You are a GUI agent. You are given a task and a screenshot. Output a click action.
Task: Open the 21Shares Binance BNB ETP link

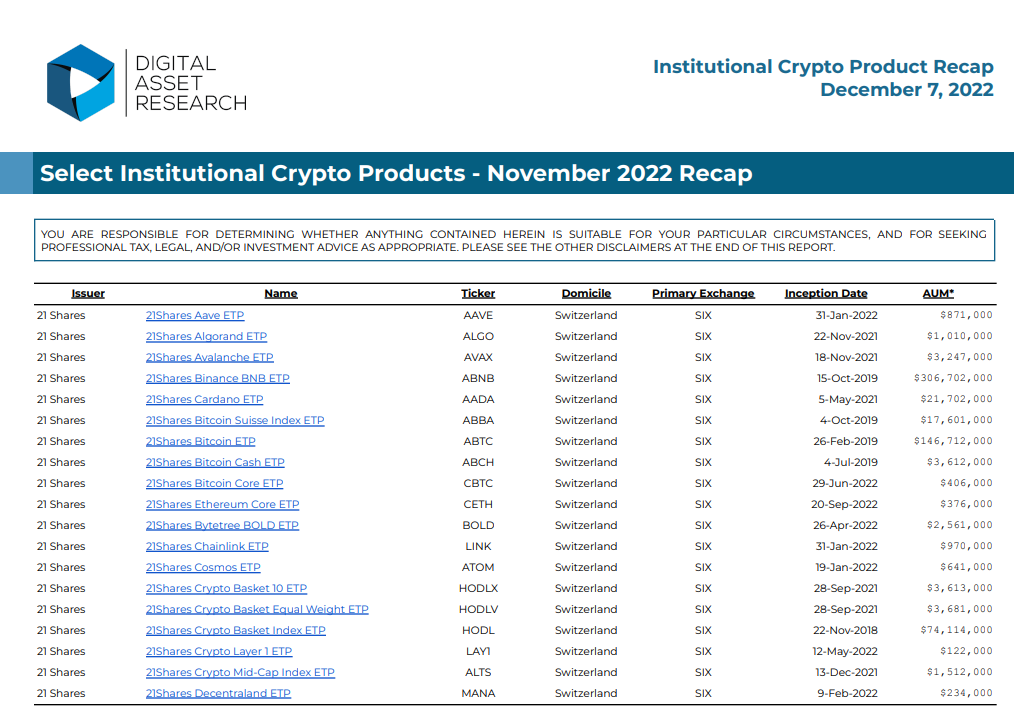pyautogui.click(x=217, y=378)
